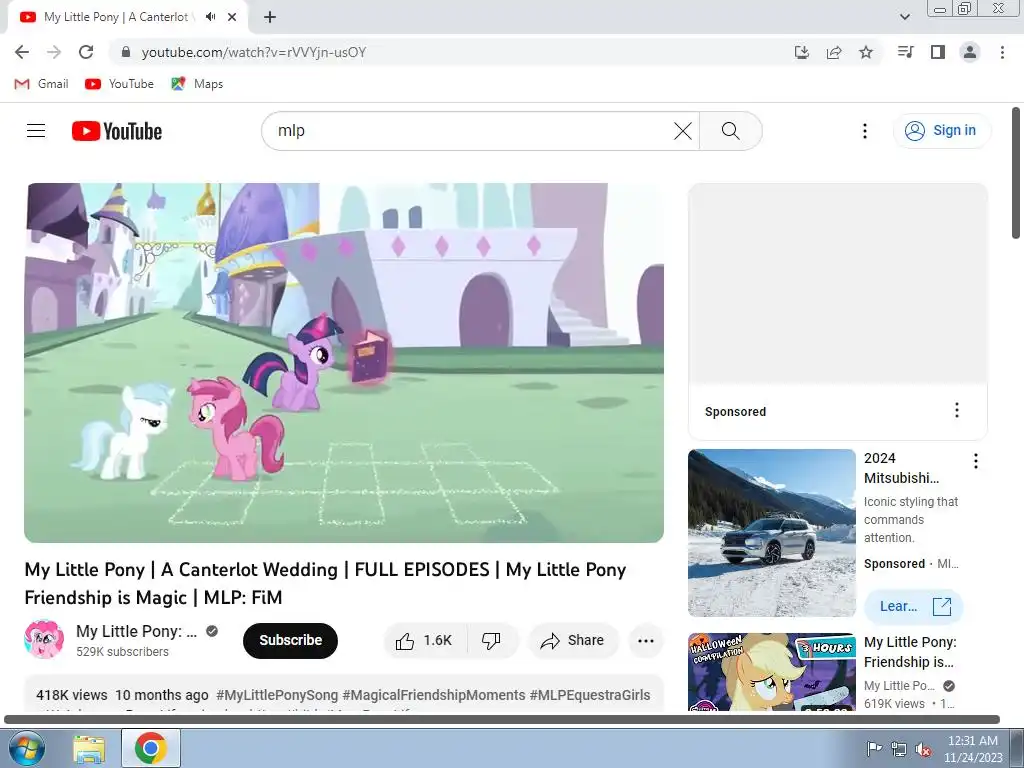
Task: Open Gmail bookmark
Action: [x=41, y=84]
